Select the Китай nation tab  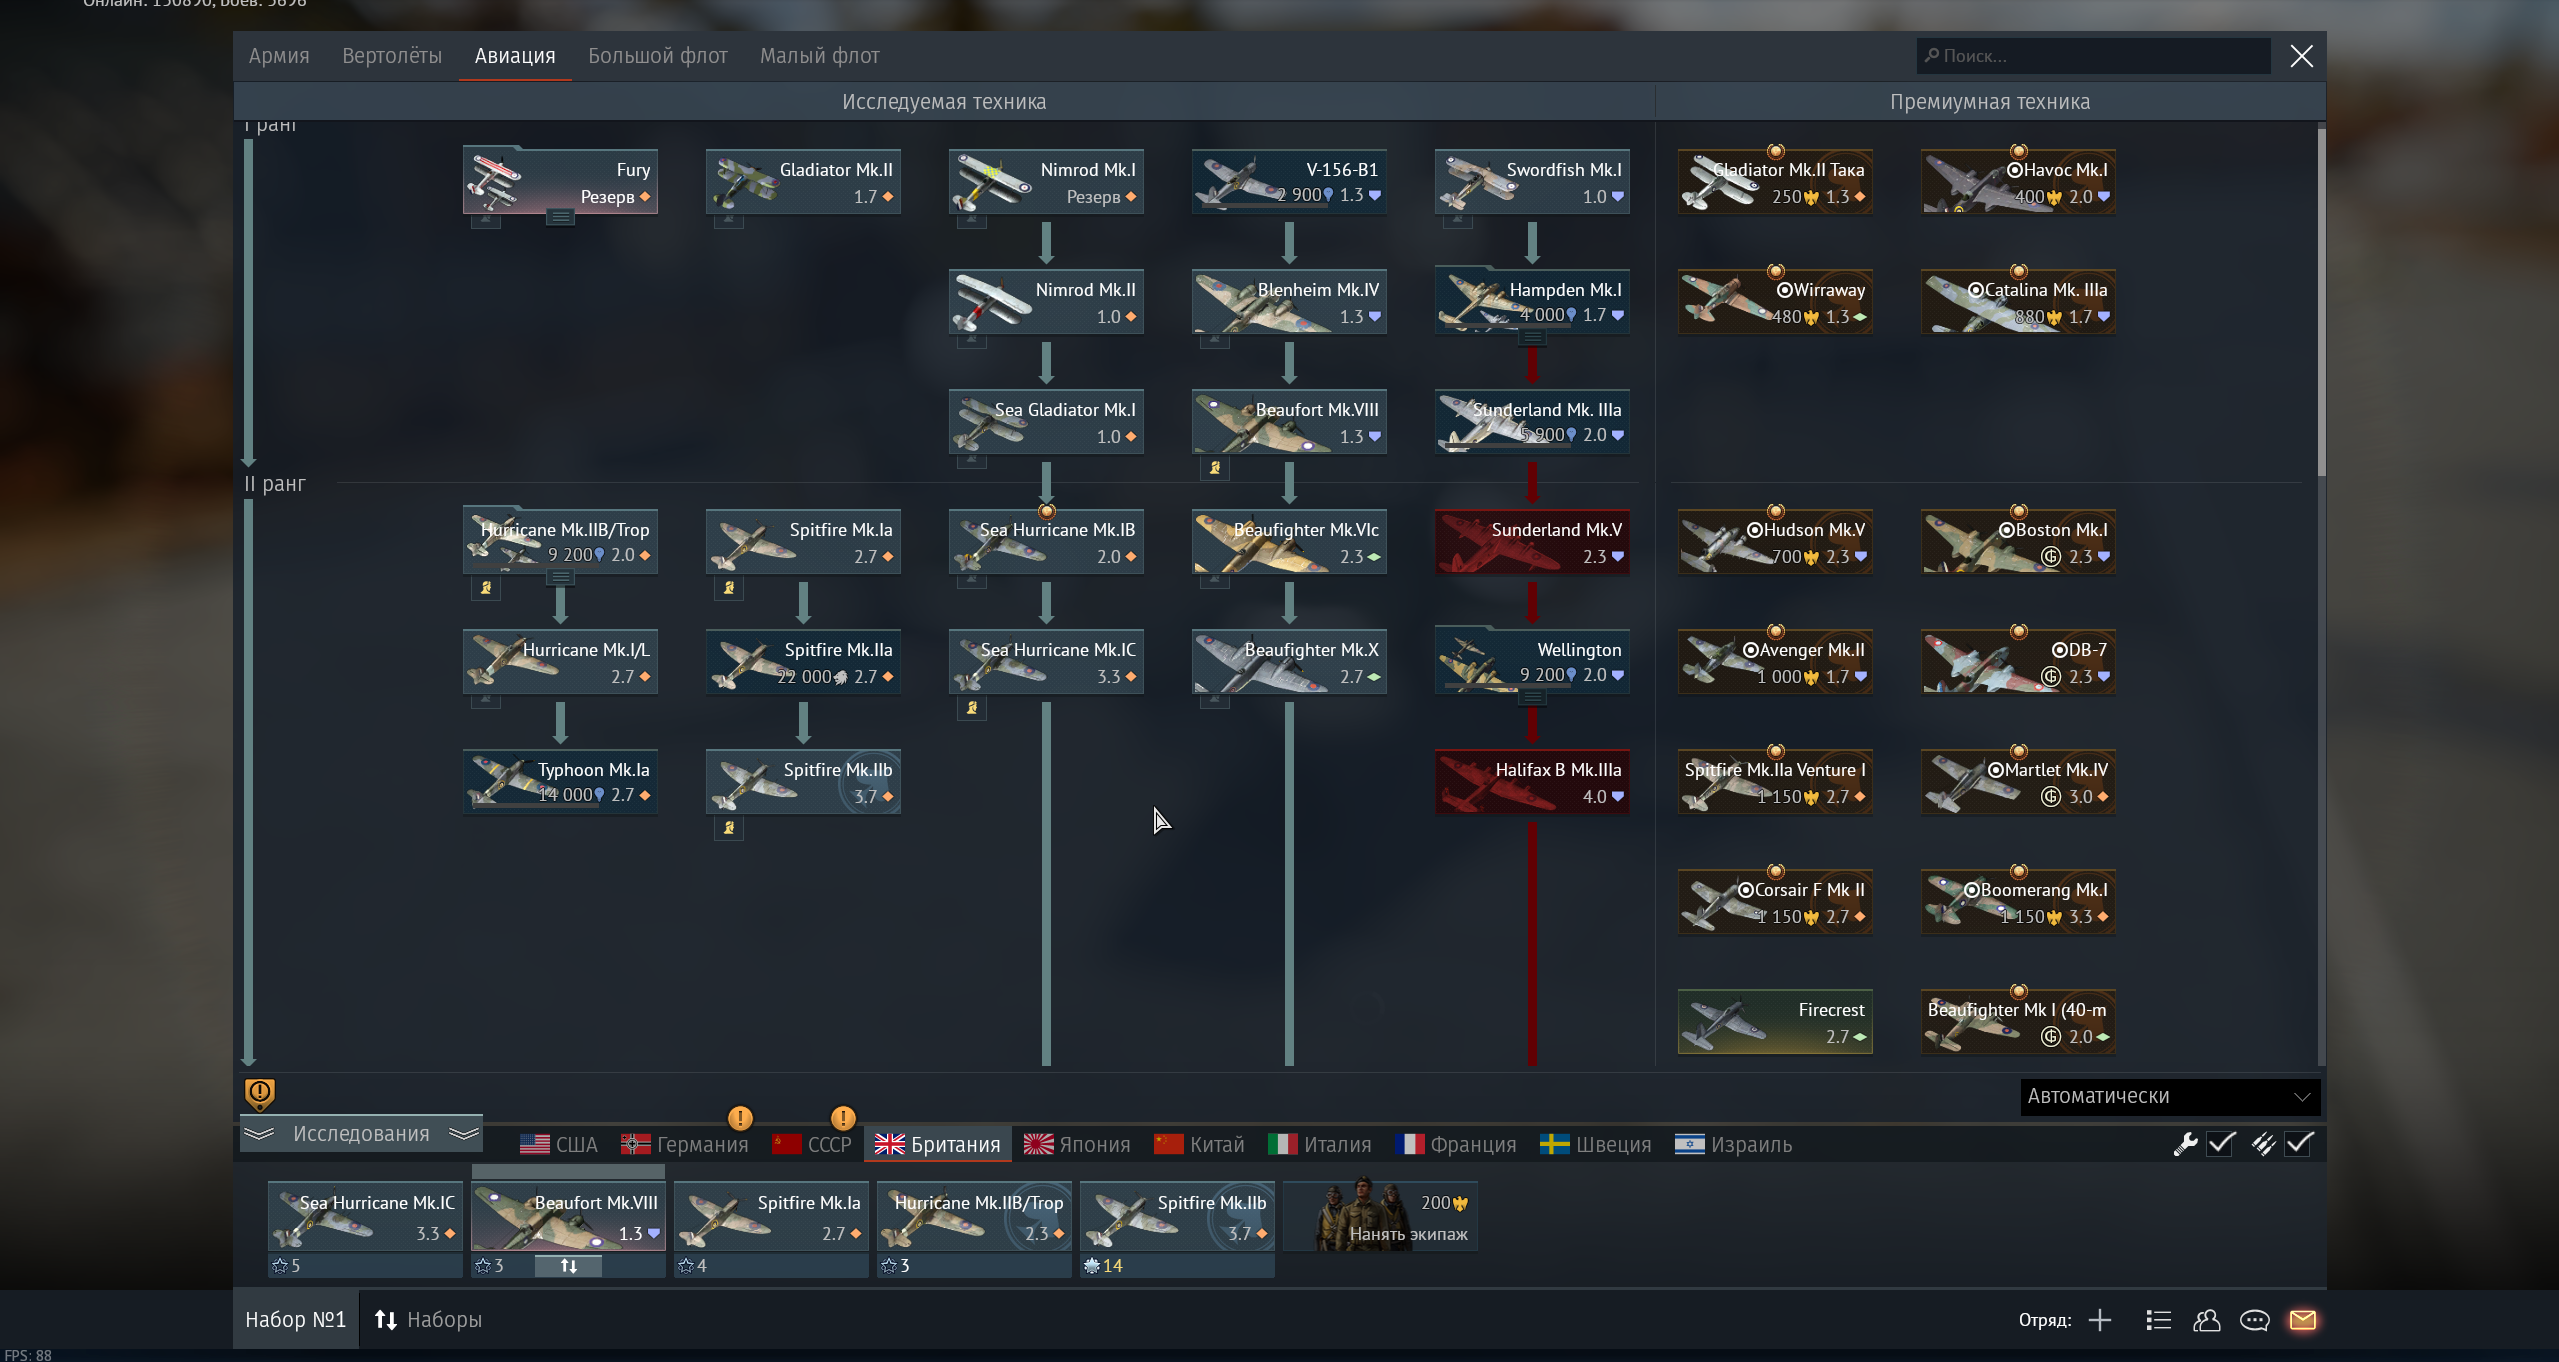pos(1200,1145)
